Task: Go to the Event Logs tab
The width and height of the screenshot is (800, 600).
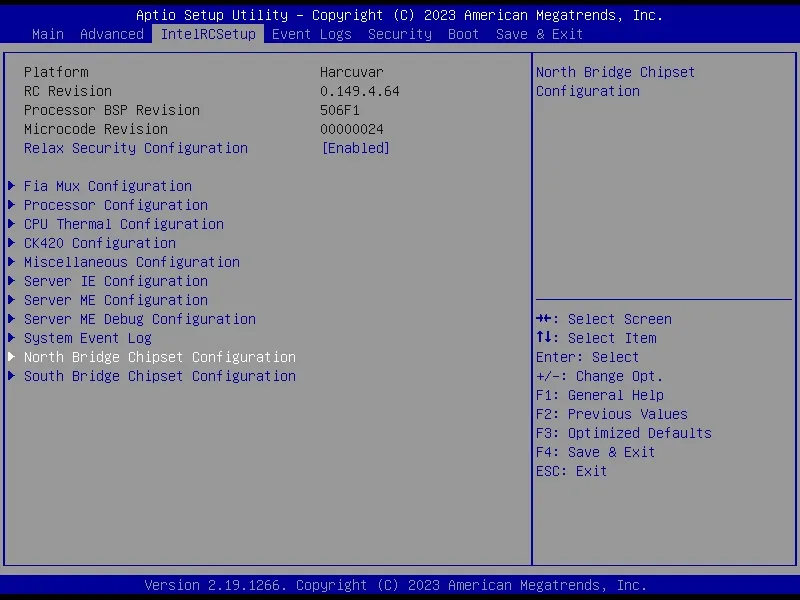Action: [x=312, y=34]
